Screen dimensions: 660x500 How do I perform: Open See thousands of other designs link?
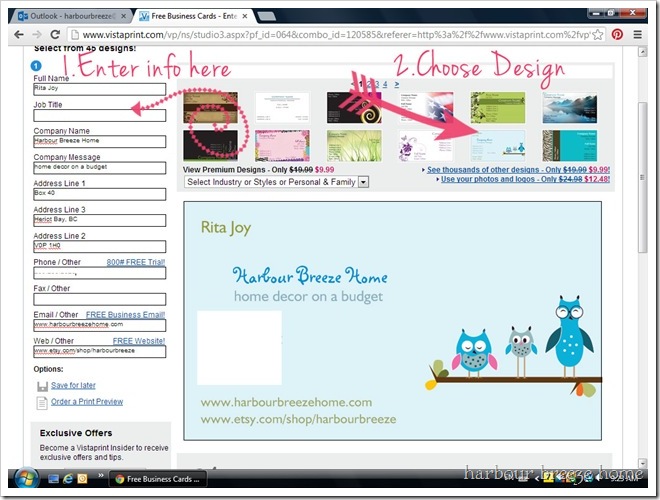(518, 170)
